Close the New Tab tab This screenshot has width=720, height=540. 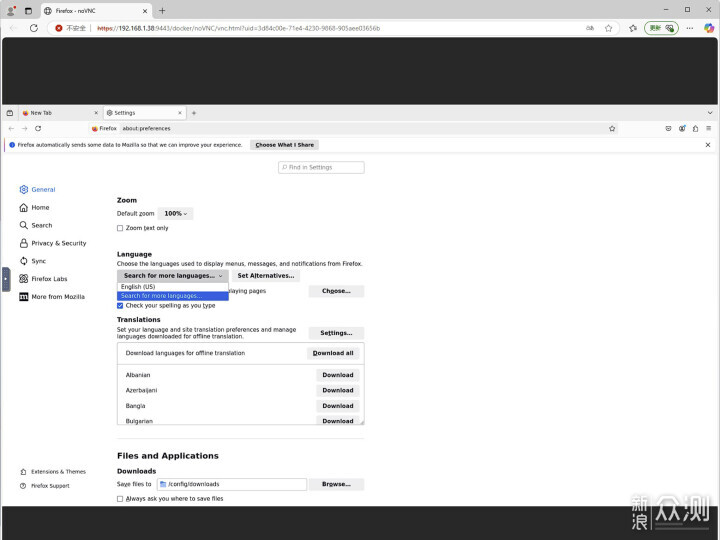tap(96, 112)
